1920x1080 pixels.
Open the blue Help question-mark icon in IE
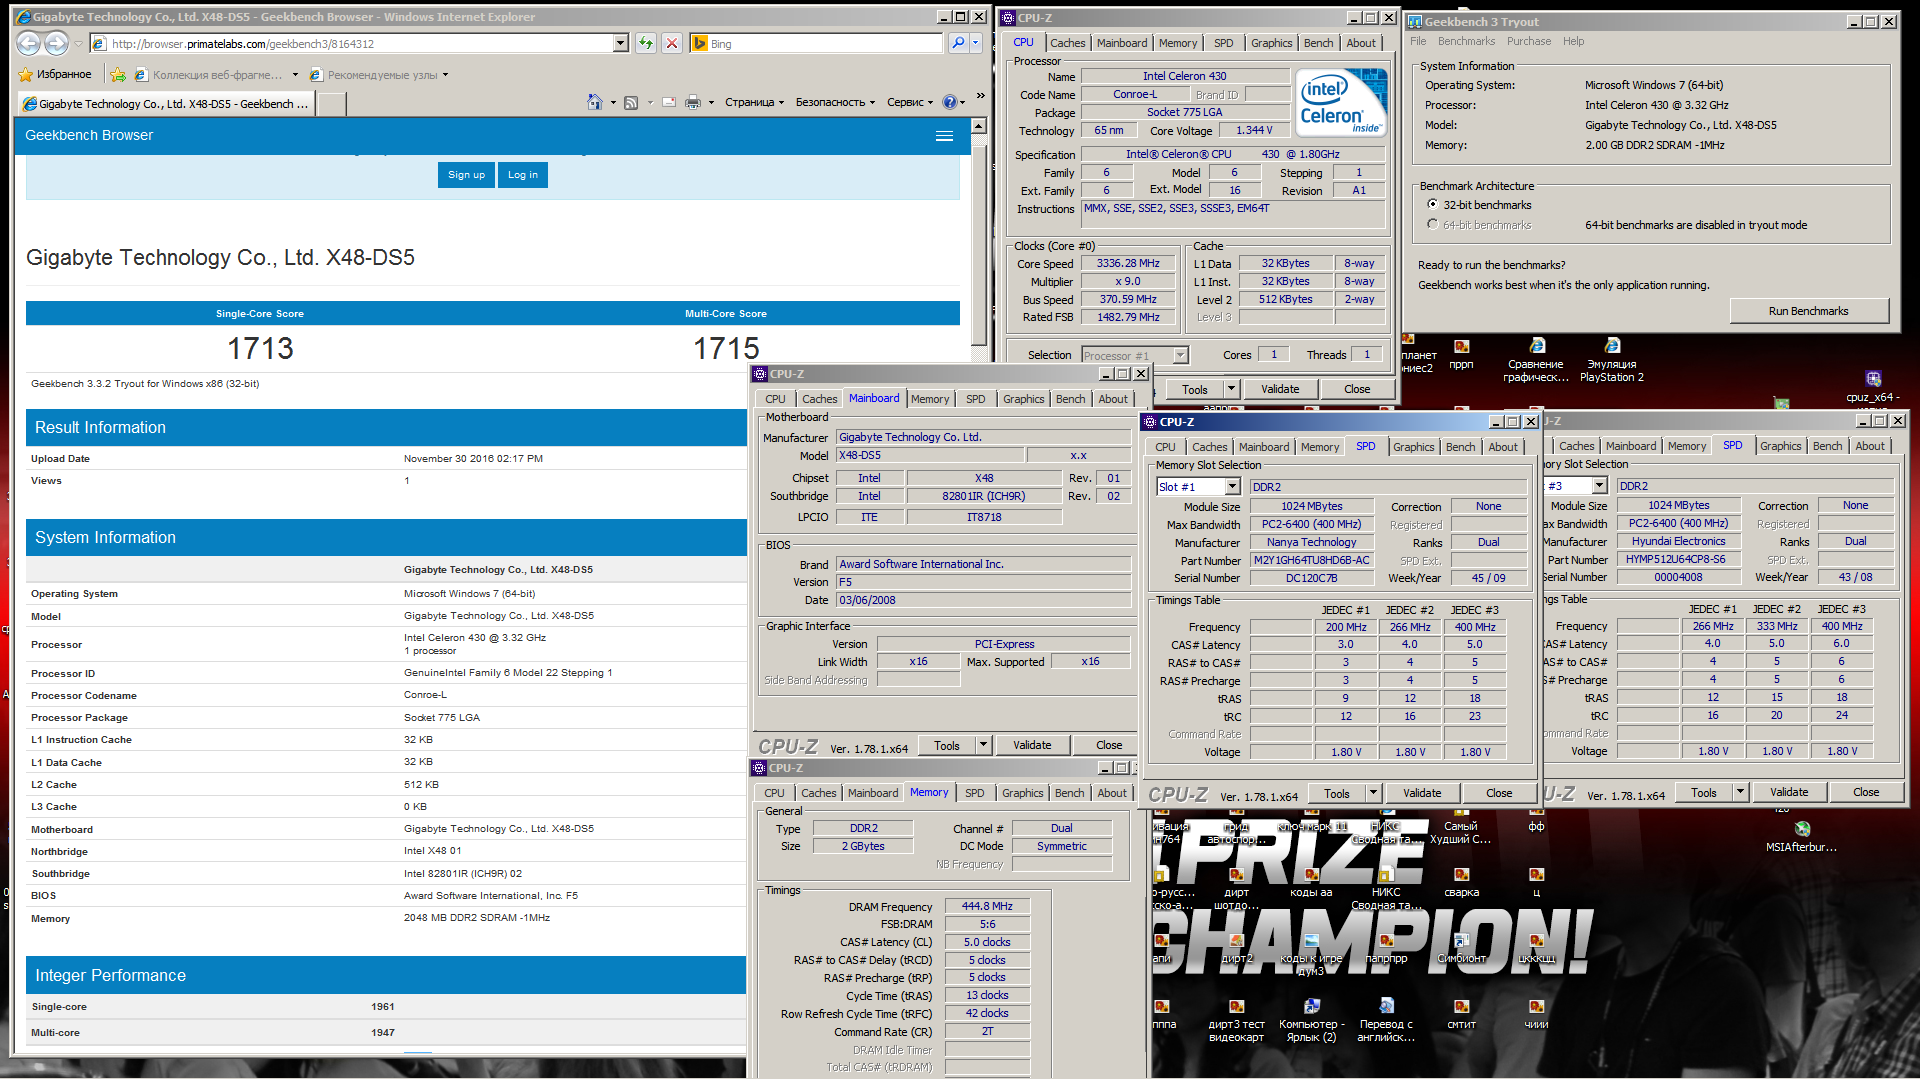(x=950, y=102)
